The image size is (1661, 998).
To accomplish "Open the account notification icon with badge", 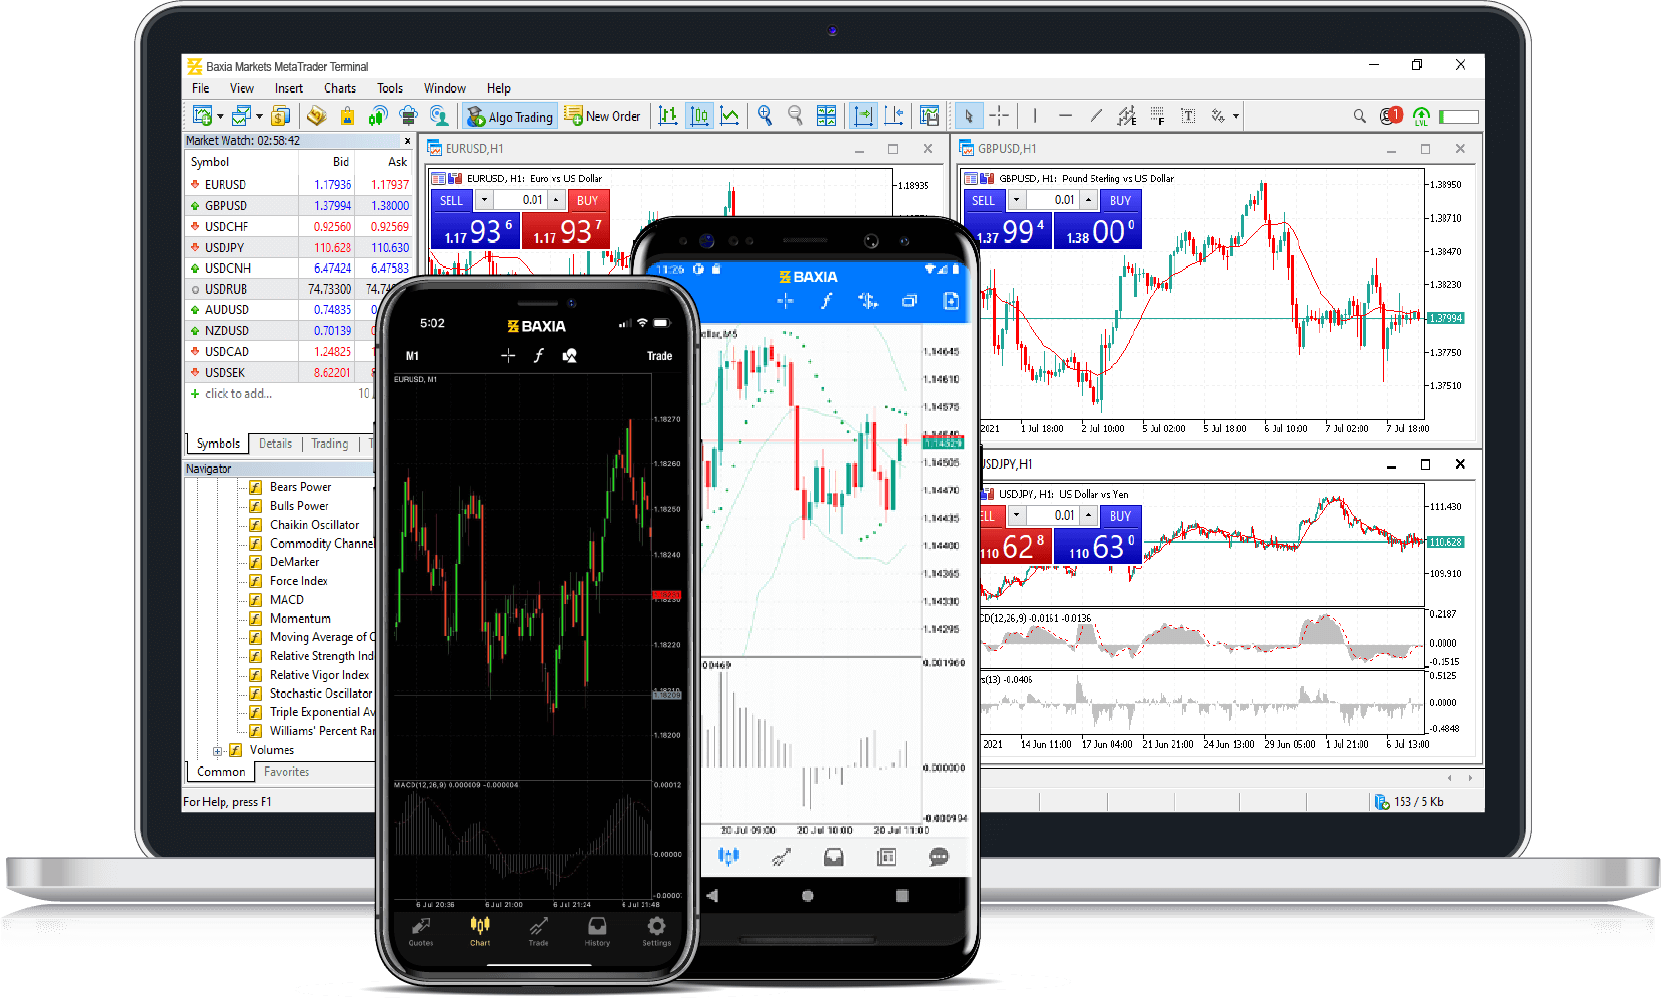I will (1391, 116).
